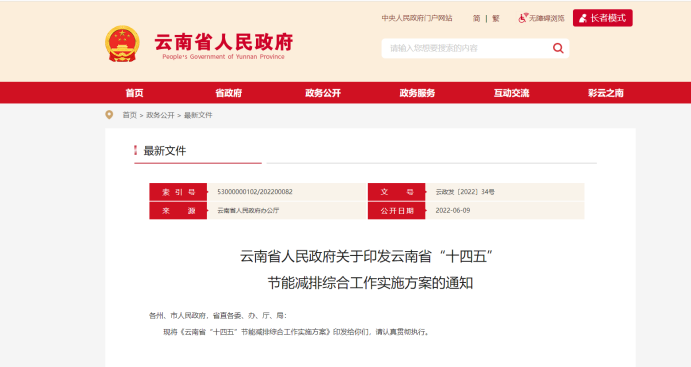Click body sentence starting 现将《云南省

coord(297,332)
